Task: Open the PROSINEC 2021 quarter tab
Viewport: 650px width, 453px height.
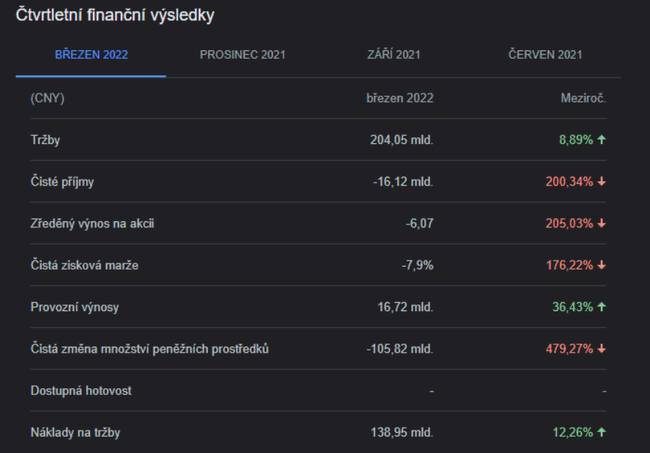Action: [242, 54]
